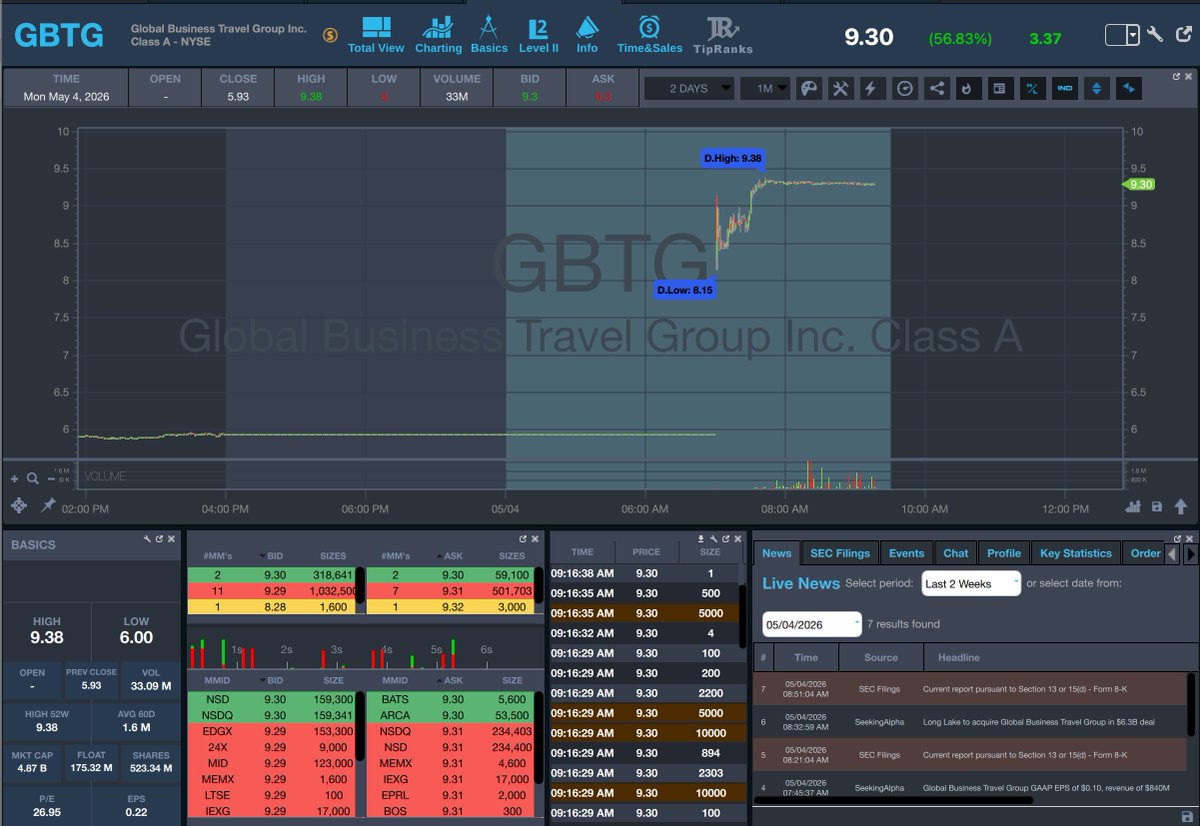Open the Charting module
This screenshot has width=1200, height=826.
pyautogui.click(x=438, y=34)
